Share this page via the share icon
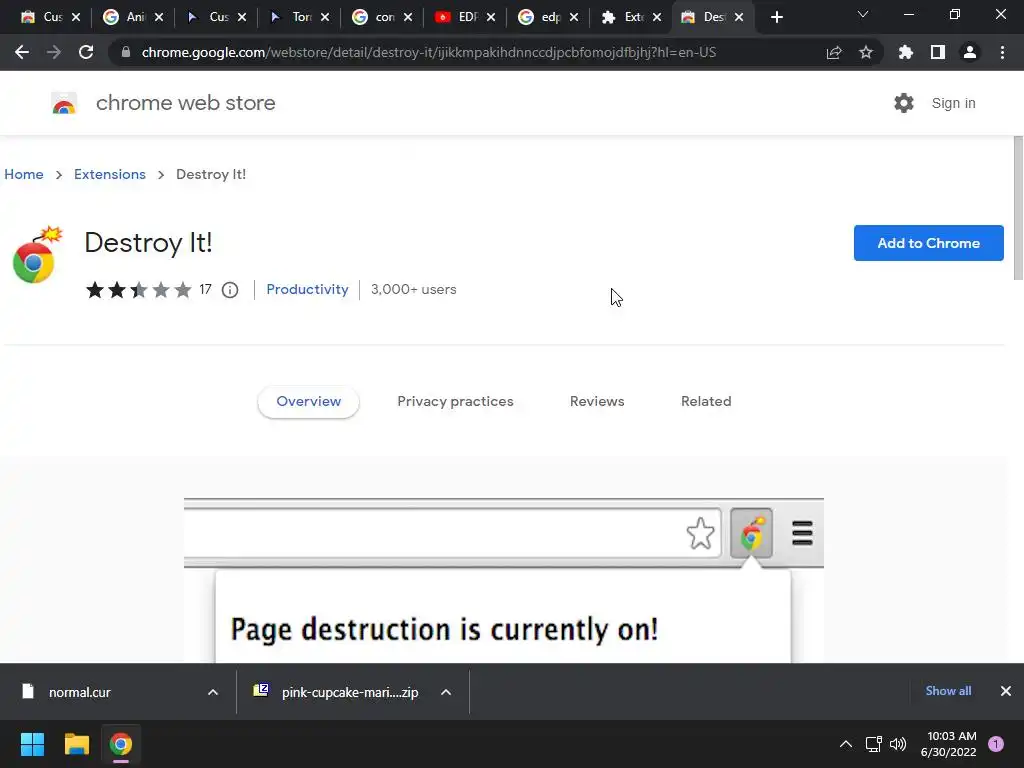This screenshot has width=1024, height=768. coord(834,52)
